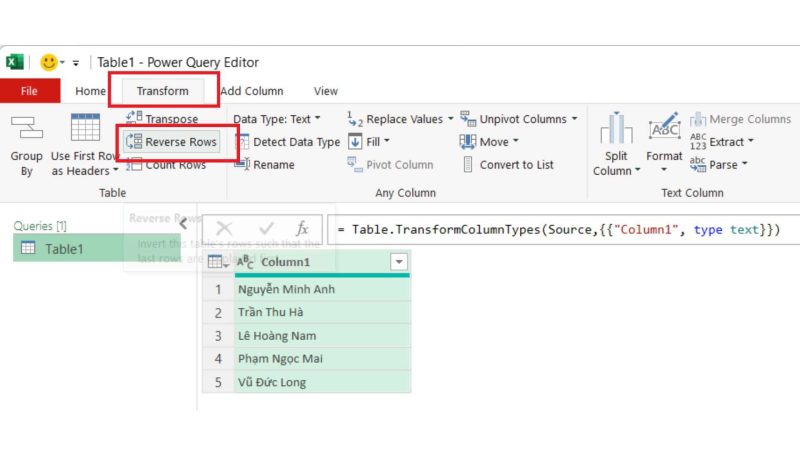The width and height of the screenshot is (800, 450).
Task: Click the Use First Row as Headers icon
Action: tap(85, 128)
